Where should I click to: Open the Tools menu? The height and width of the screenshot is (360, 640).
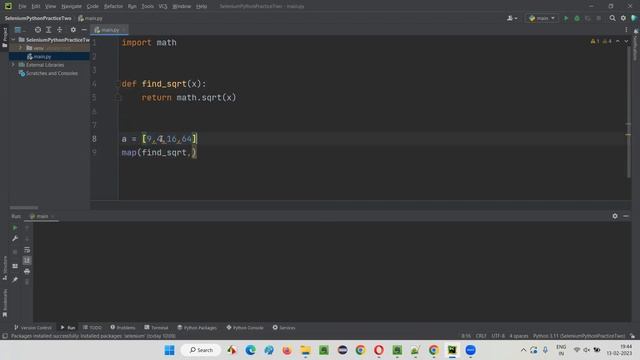148,6
